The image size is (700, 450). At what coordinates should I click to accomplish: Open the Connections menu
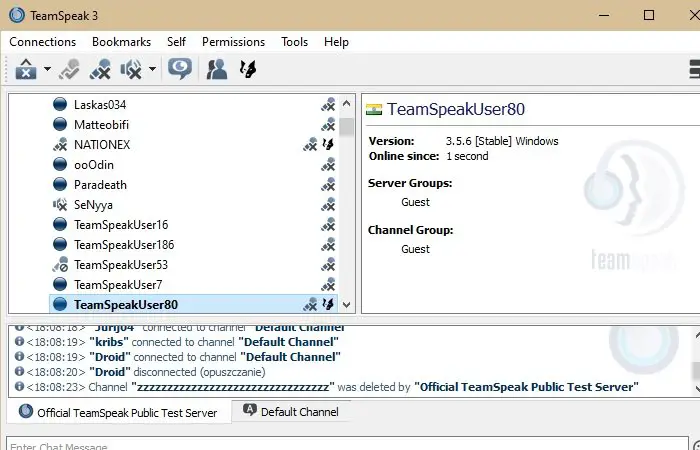pos(42,42)
